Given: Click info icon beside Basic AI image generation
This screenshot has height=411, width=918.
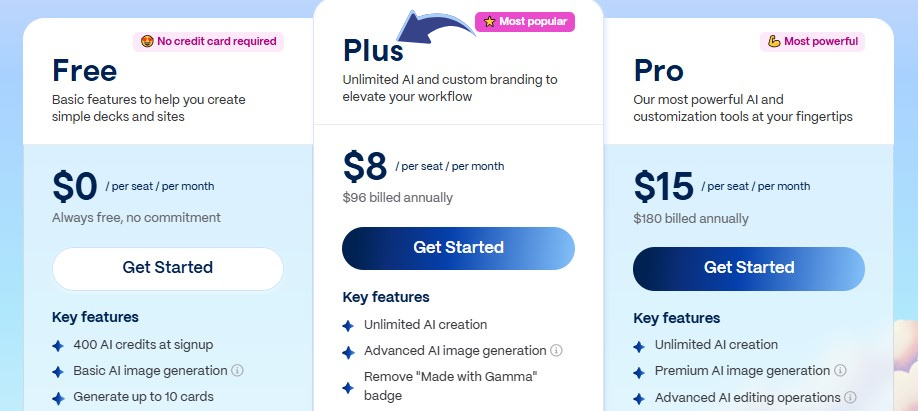Looking at the screenshot, I should 238,370.
